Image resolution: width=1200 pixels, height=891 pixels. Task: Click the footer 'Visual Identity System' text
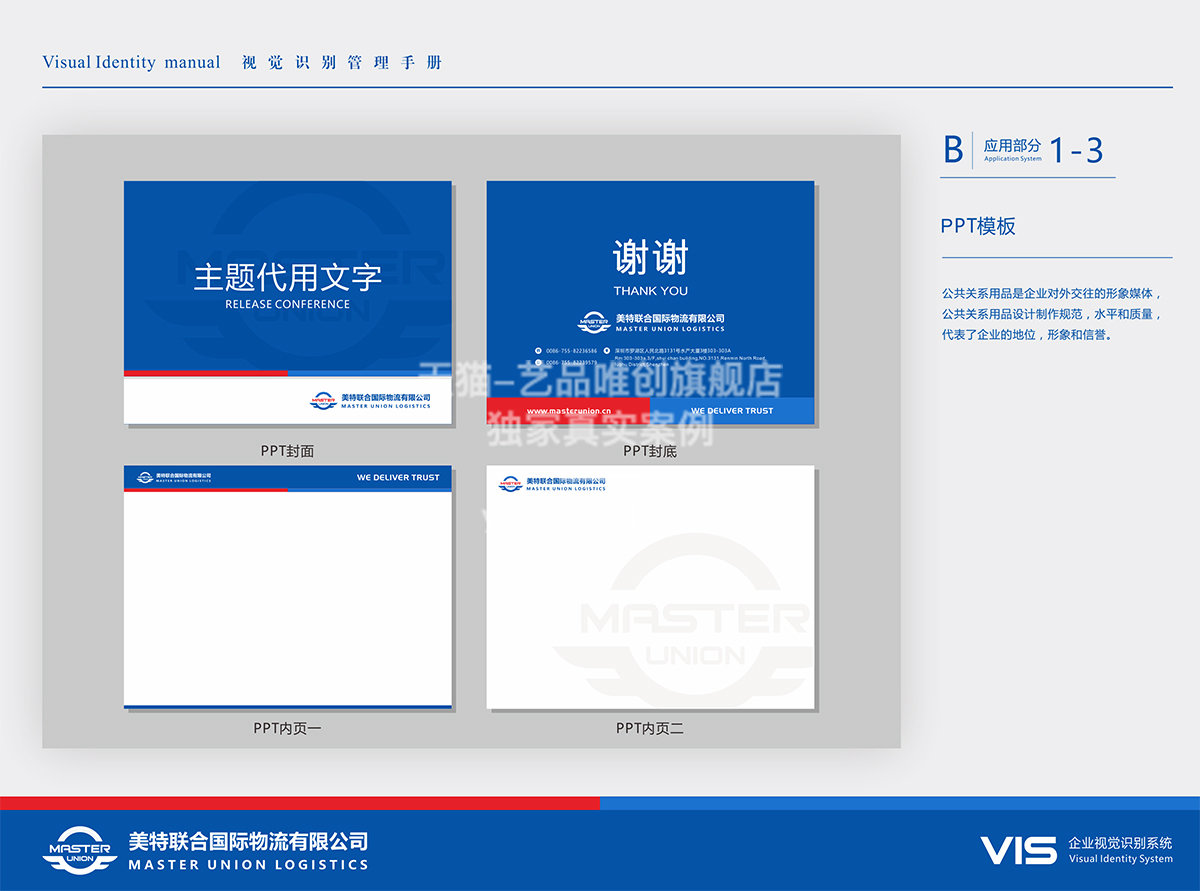(1120, 859)
